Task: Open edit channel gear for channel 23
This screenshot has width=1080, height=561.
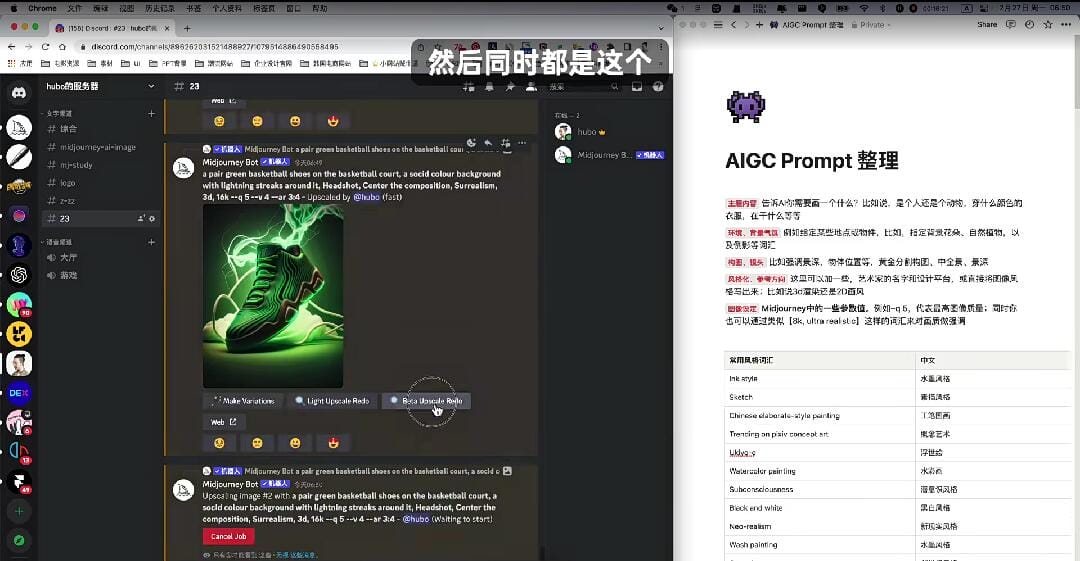Action: [152, 218]
